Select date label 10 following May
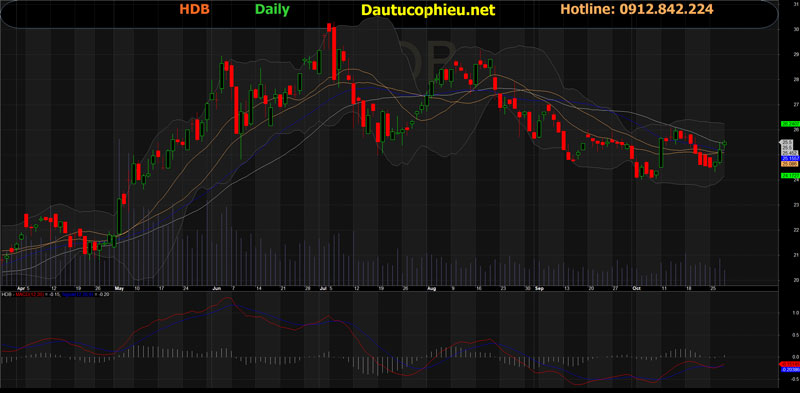800x393 pixels. (137, 288)
